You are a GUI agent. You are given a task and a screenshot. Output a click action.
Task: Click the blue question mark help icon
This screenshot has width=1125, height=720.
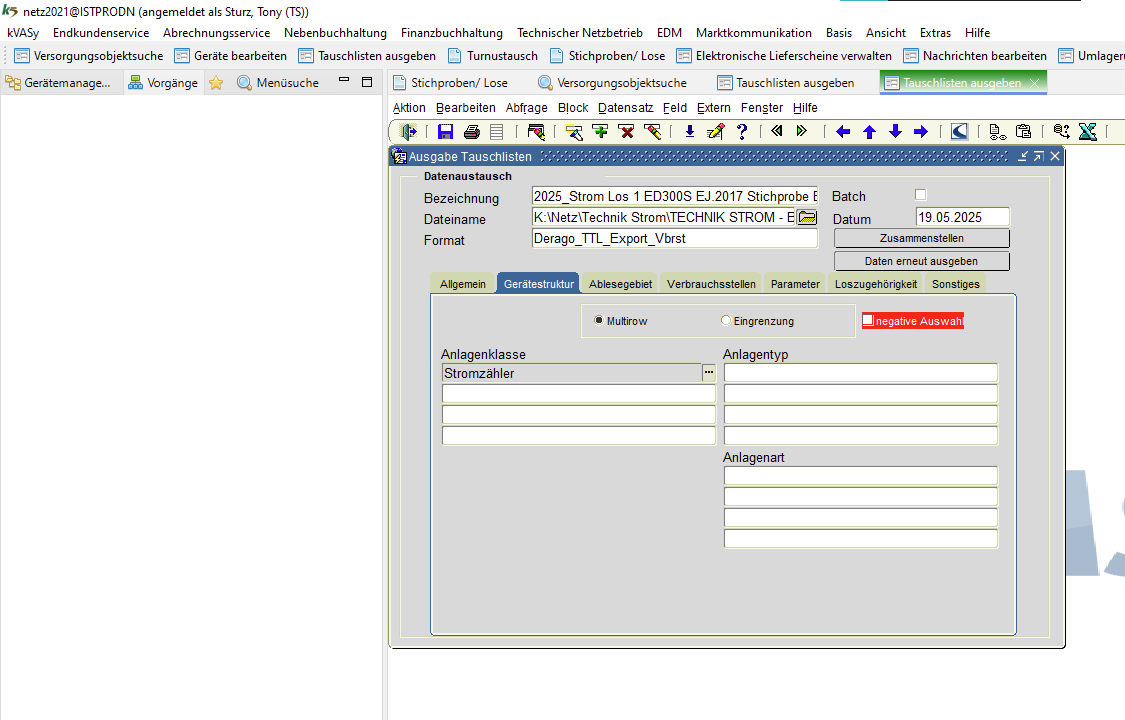pyautogui.click(x=742, y=131)
